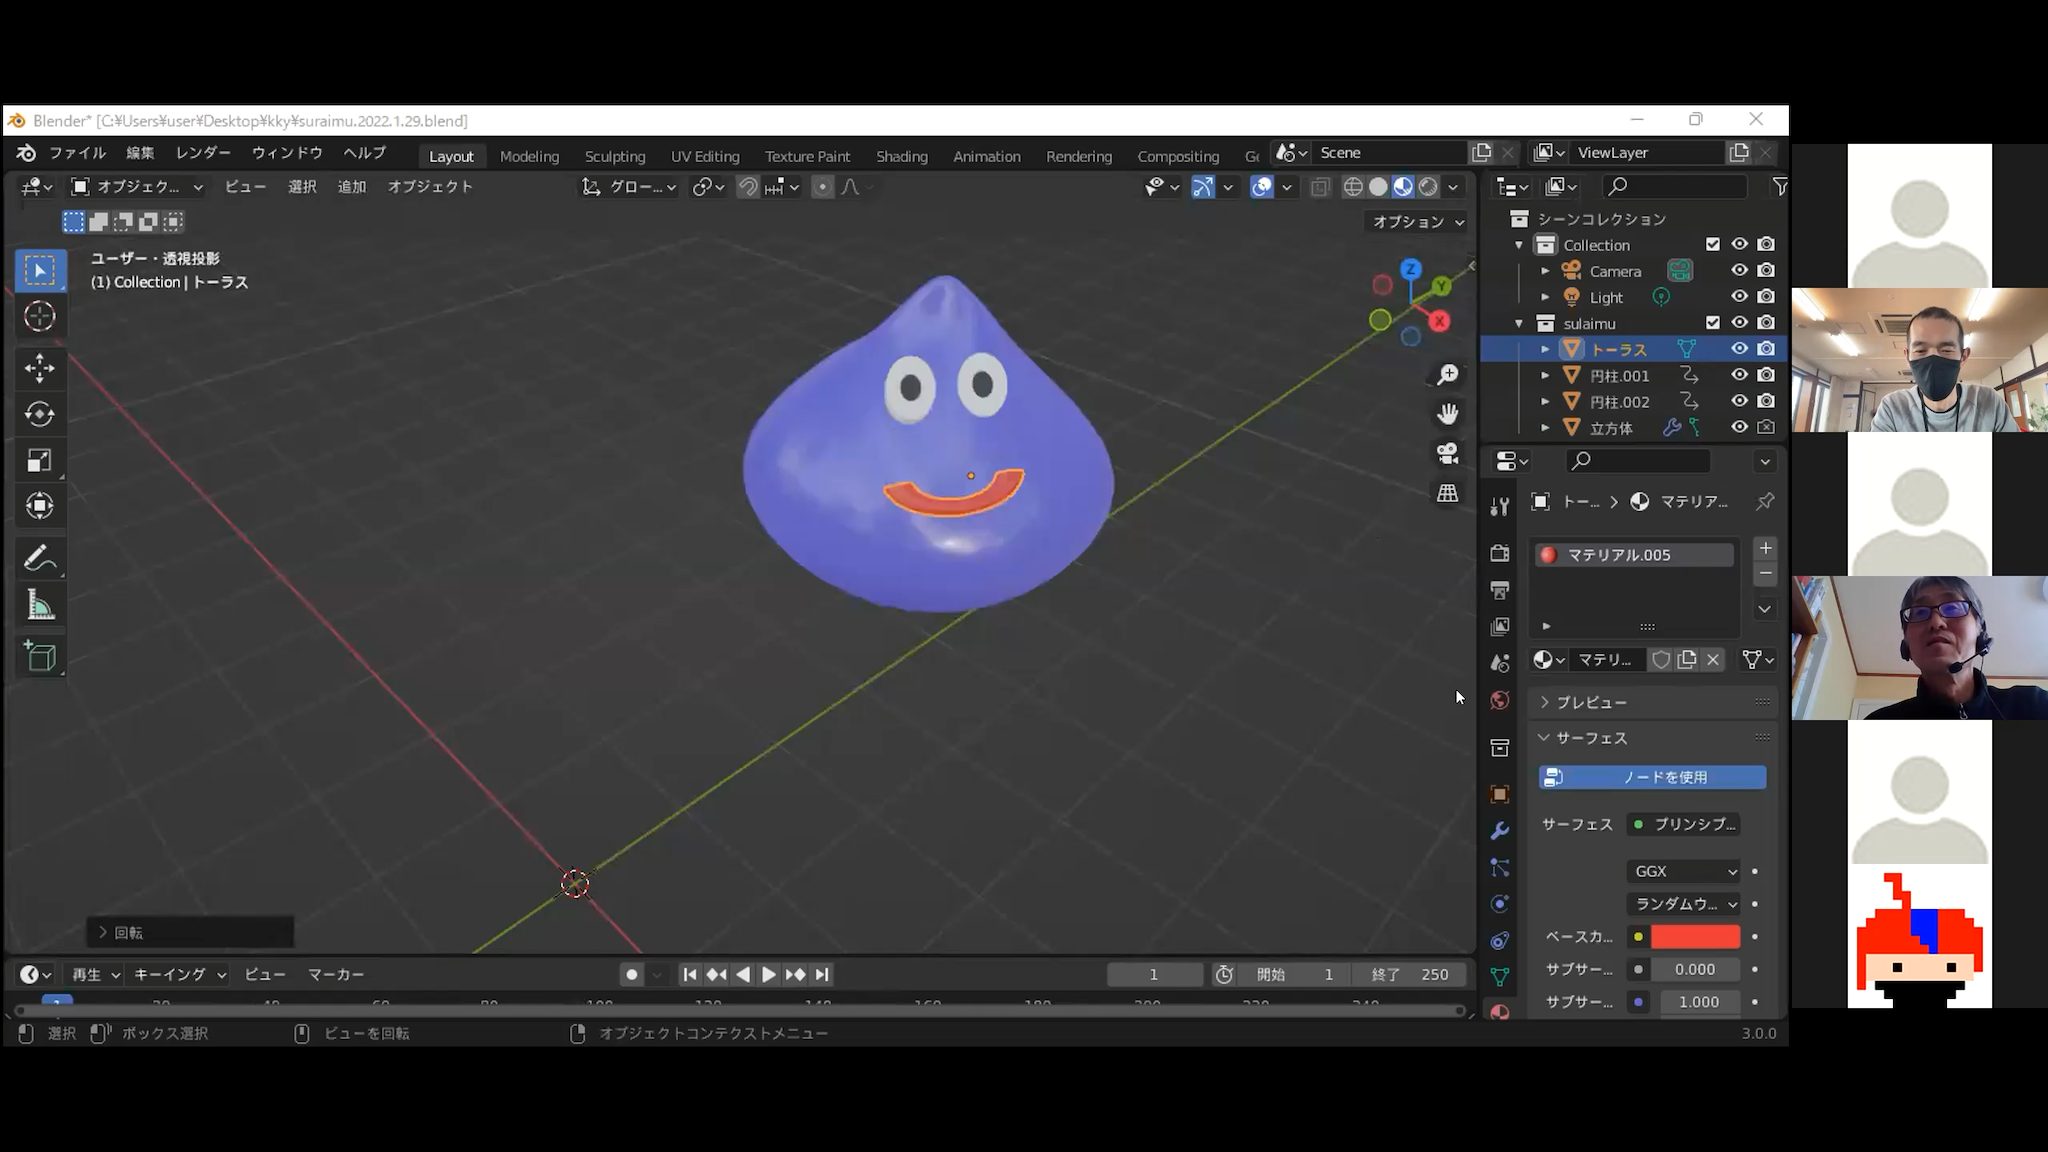Open the Object properties tab
2048x1152 pixels.
[1499, 794]
